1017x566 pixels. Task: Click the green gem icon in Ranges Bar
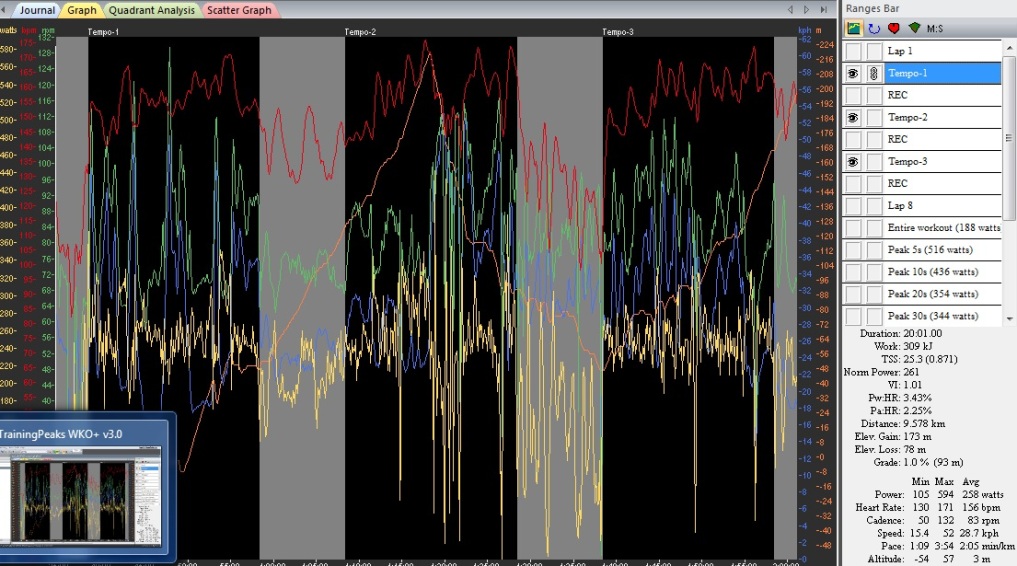pos(914,28)
